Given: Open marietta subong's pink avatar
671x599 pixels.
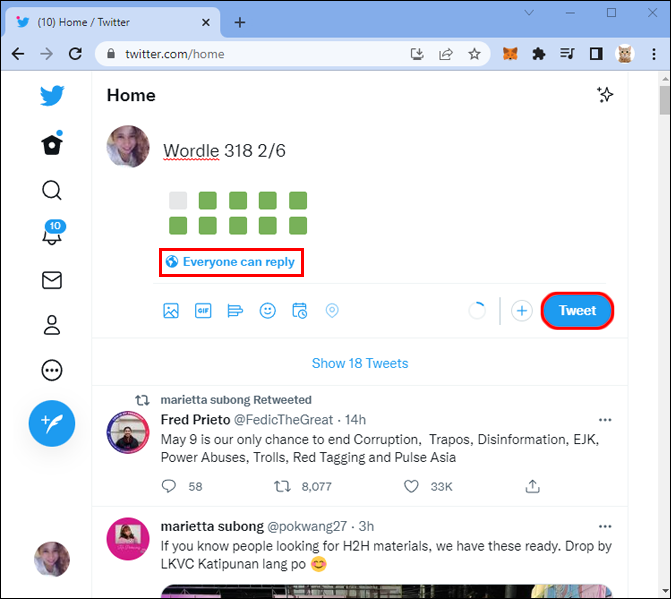Looking at the screenshot, I should point(128,539).
